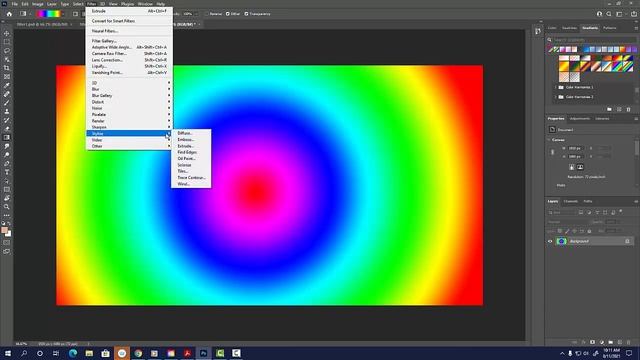640x360 pixels.
Task: Open the collapsed panel icon beside the canvas
Action: coord(538,31)
